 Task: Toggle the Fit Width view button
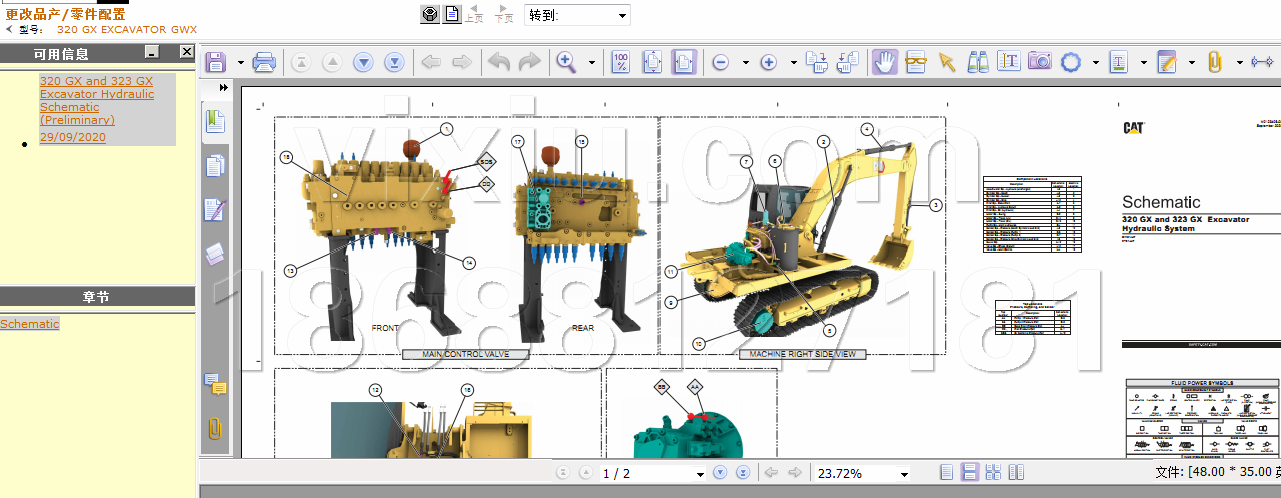click(x=684, y=62)
